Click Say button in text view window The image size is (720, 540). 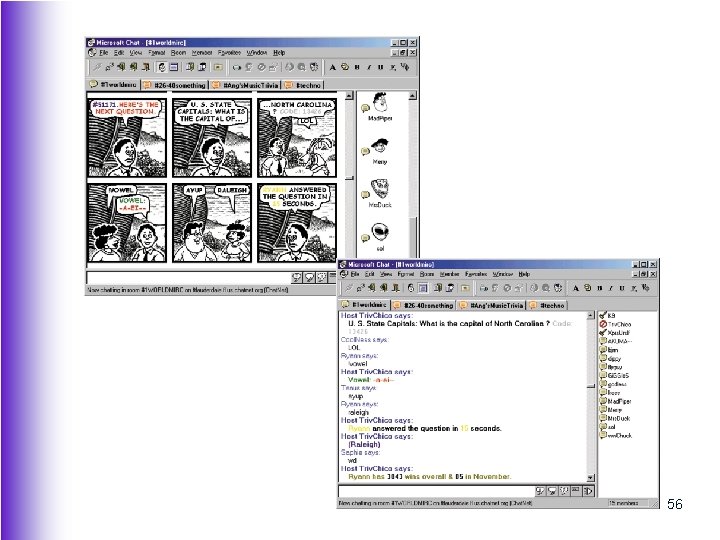(540, 491)
